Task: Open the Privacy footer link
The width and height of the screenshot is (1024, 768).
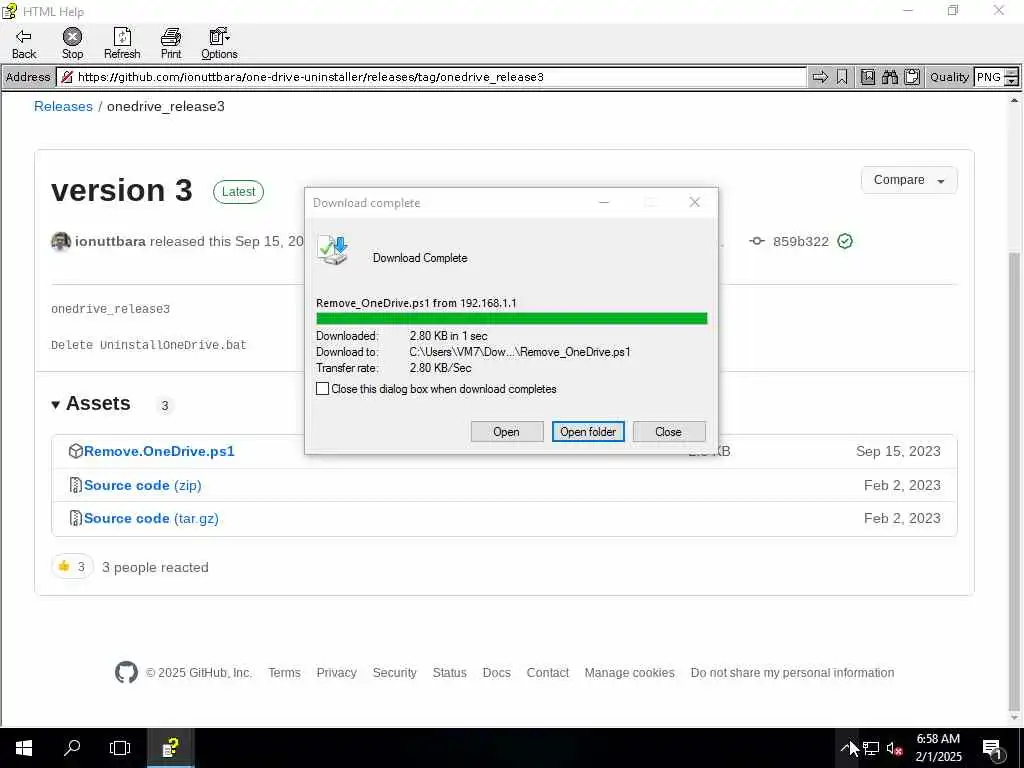Action: (336, 673)
